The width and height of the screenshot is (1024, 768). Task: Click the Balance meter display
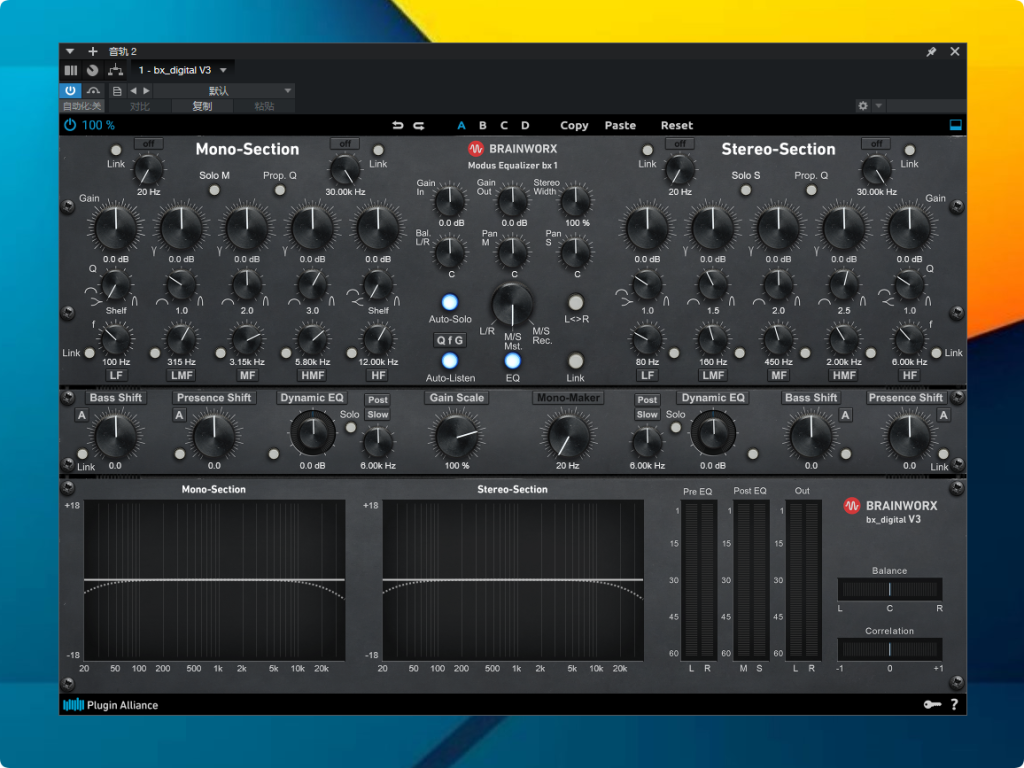[889, 589]
